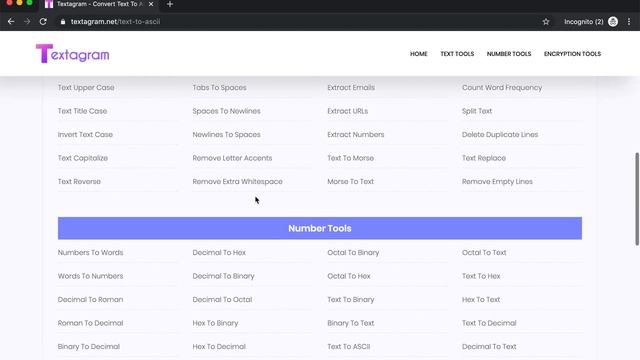
Task: Open Text To Binary tool
Action: [x=351, y=300]
